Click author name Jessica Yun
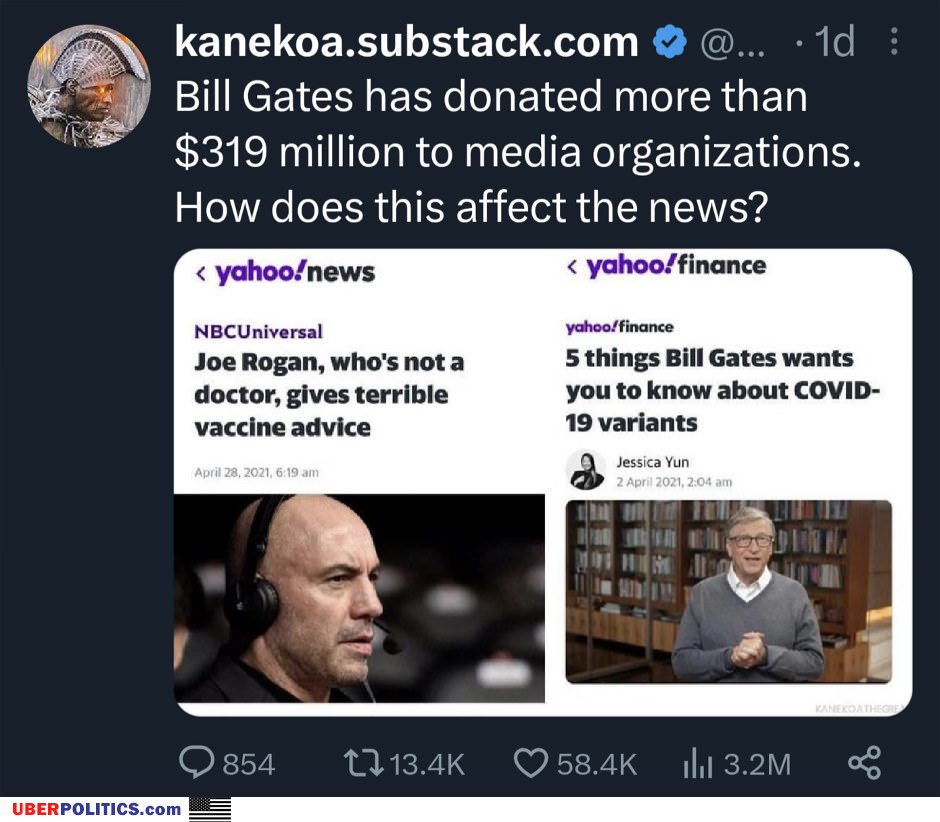This screenshot has width=940, height=822. pos(652,462)
